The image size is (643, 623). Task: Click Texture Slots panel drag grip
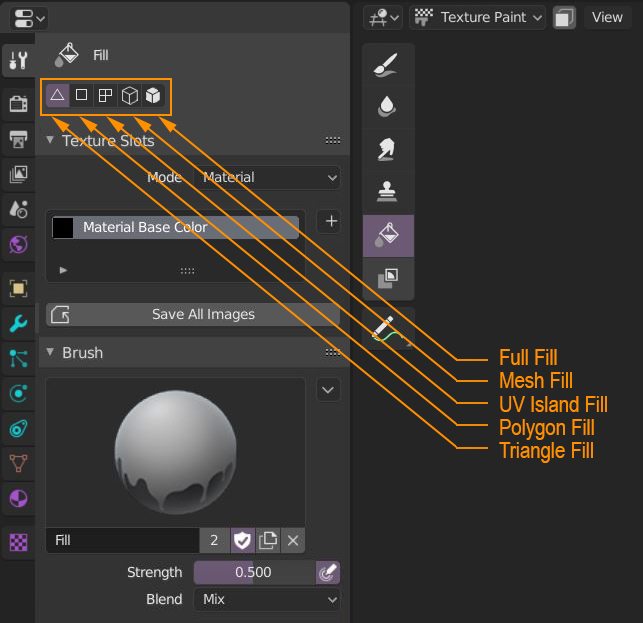click(333, 141)
